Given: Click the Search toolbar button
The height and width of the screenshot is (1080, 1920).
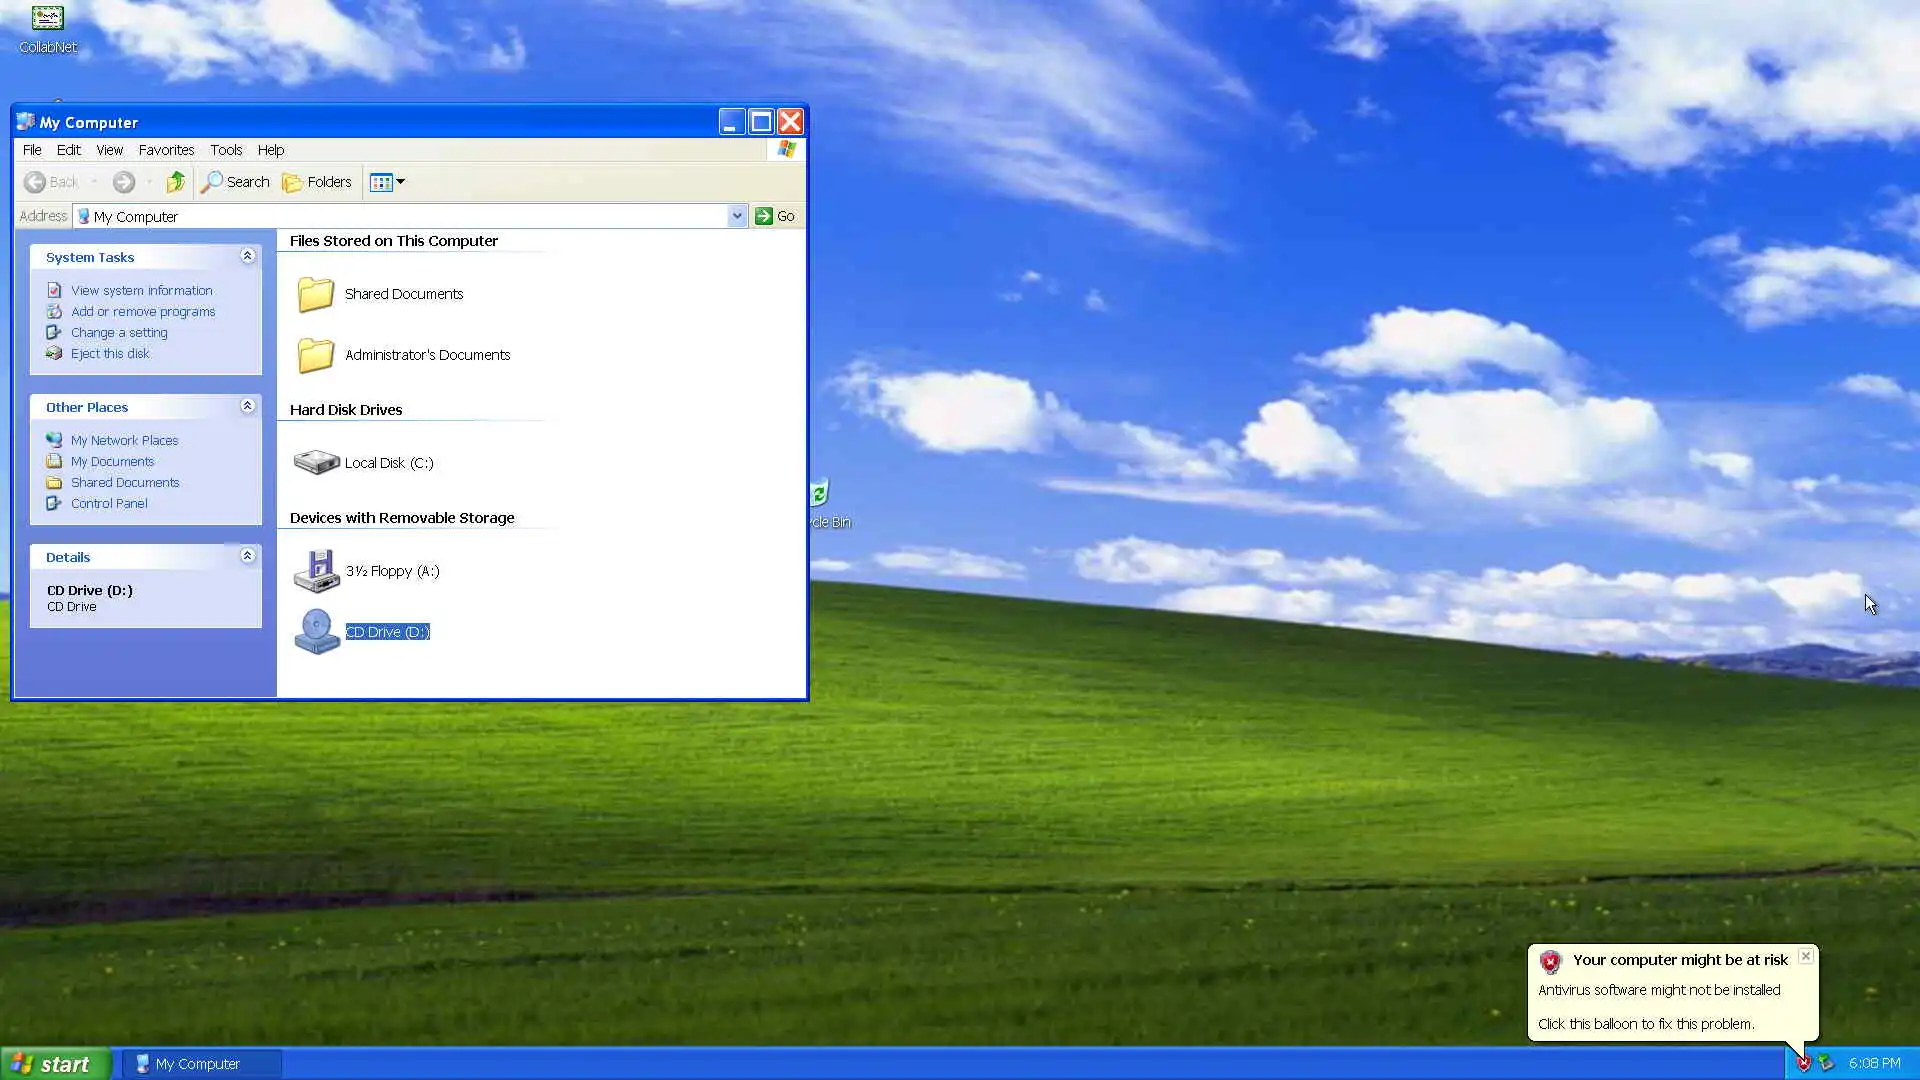Looking at the screenshot, I should point(236,182).
